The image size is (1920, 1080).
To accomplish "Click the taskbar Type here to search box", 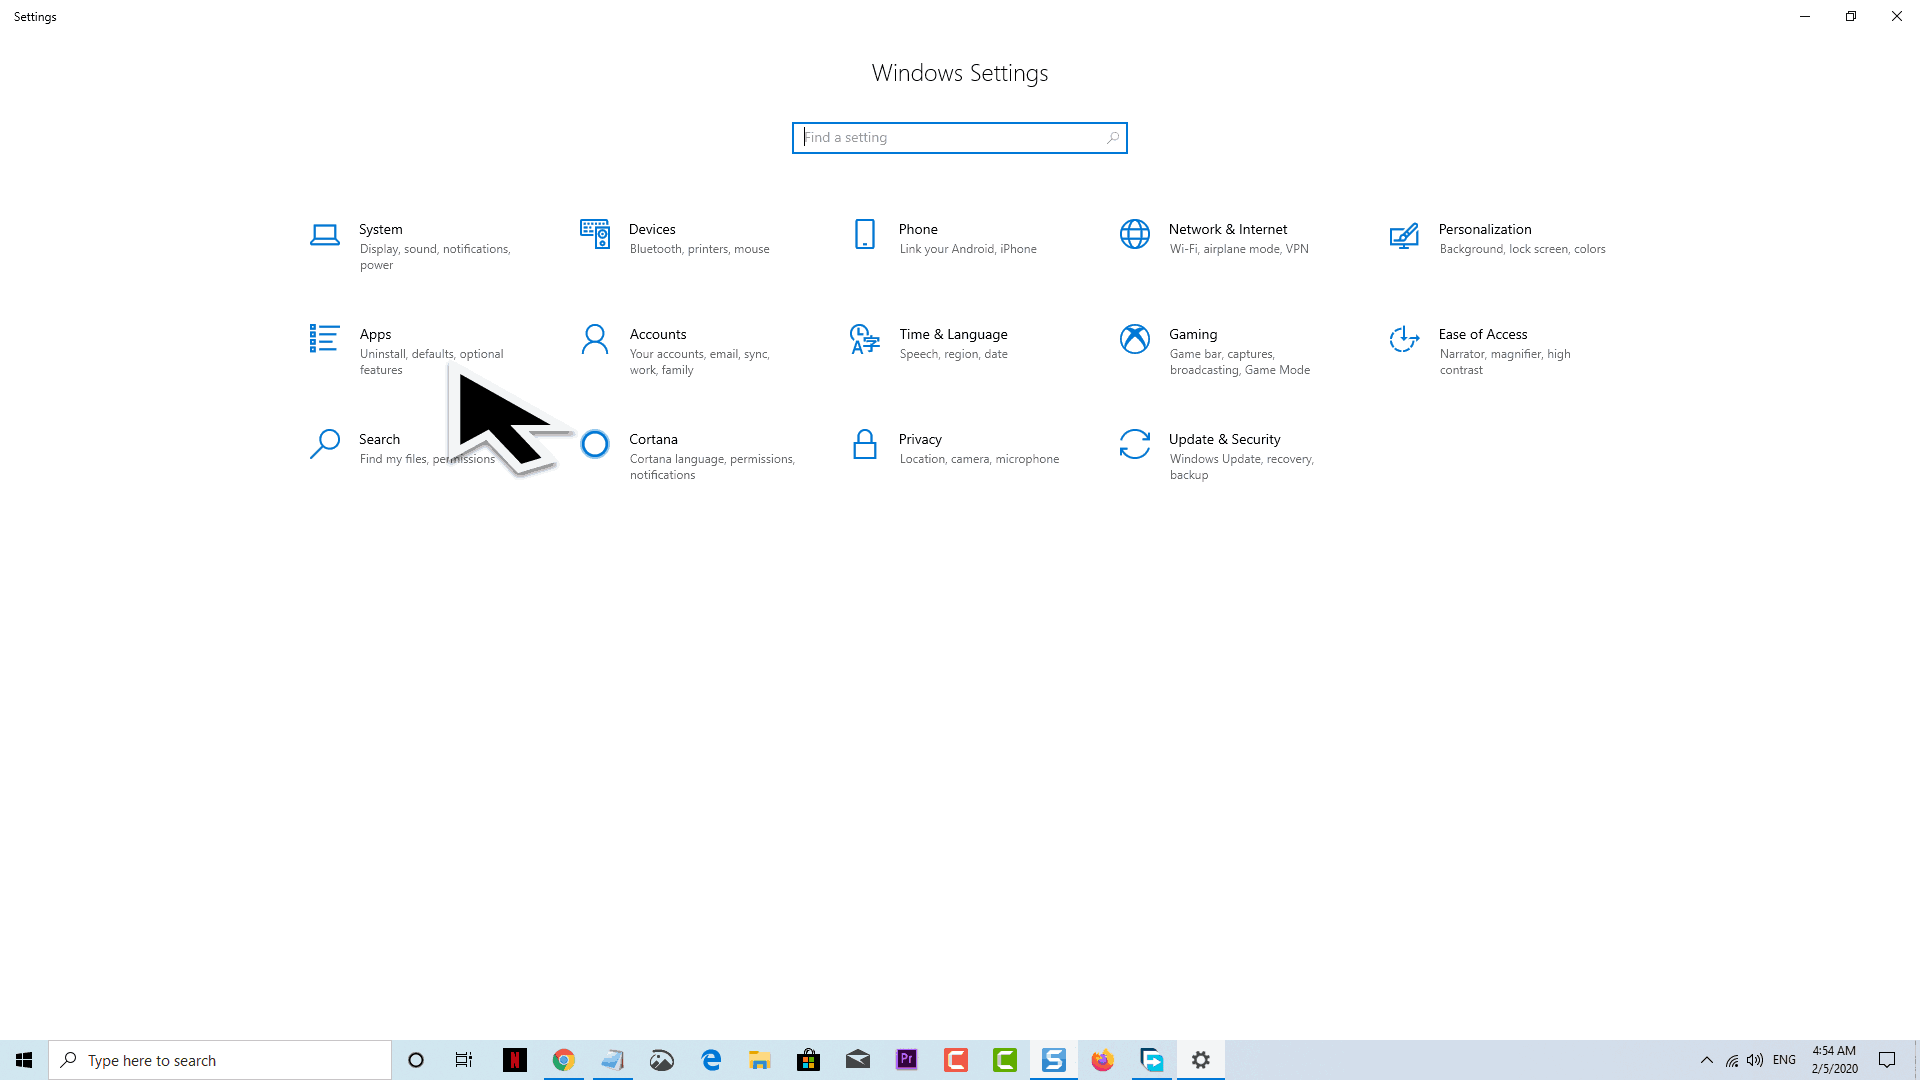I will [x=220, y=1060].
